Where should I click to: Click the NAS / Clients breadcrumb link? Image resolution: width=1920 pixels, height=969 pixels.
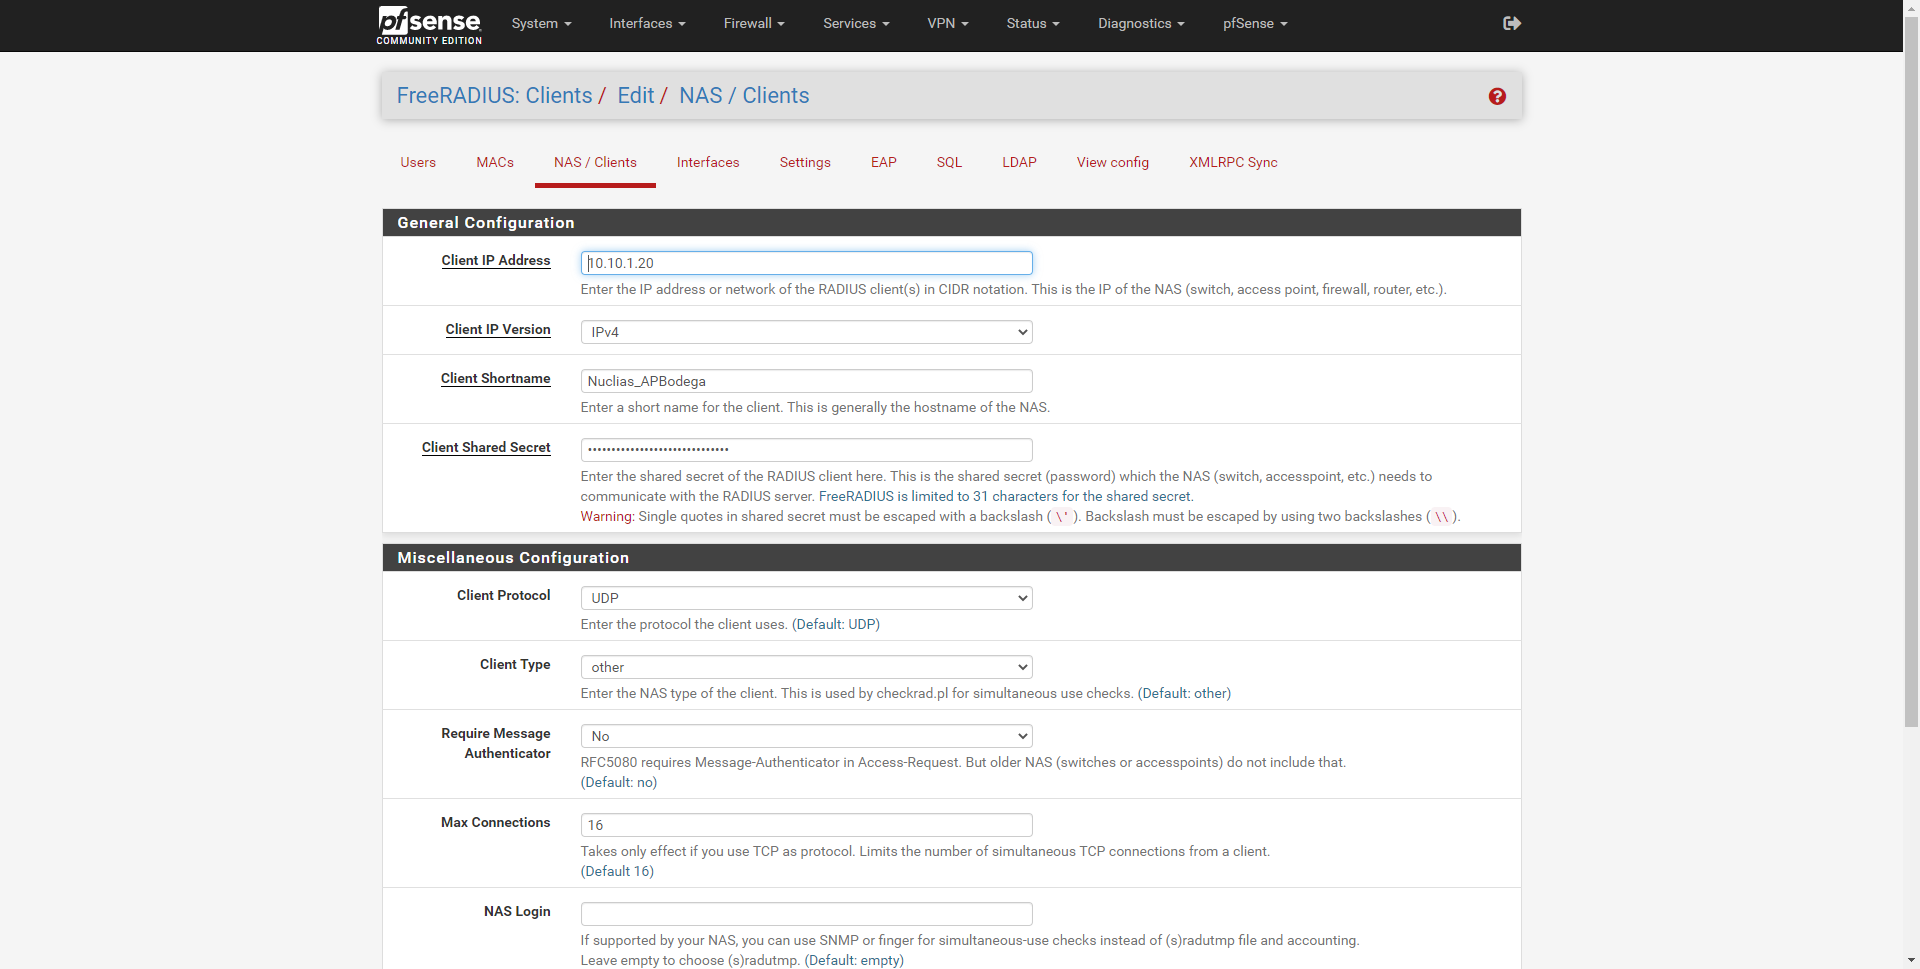[744, 95]
